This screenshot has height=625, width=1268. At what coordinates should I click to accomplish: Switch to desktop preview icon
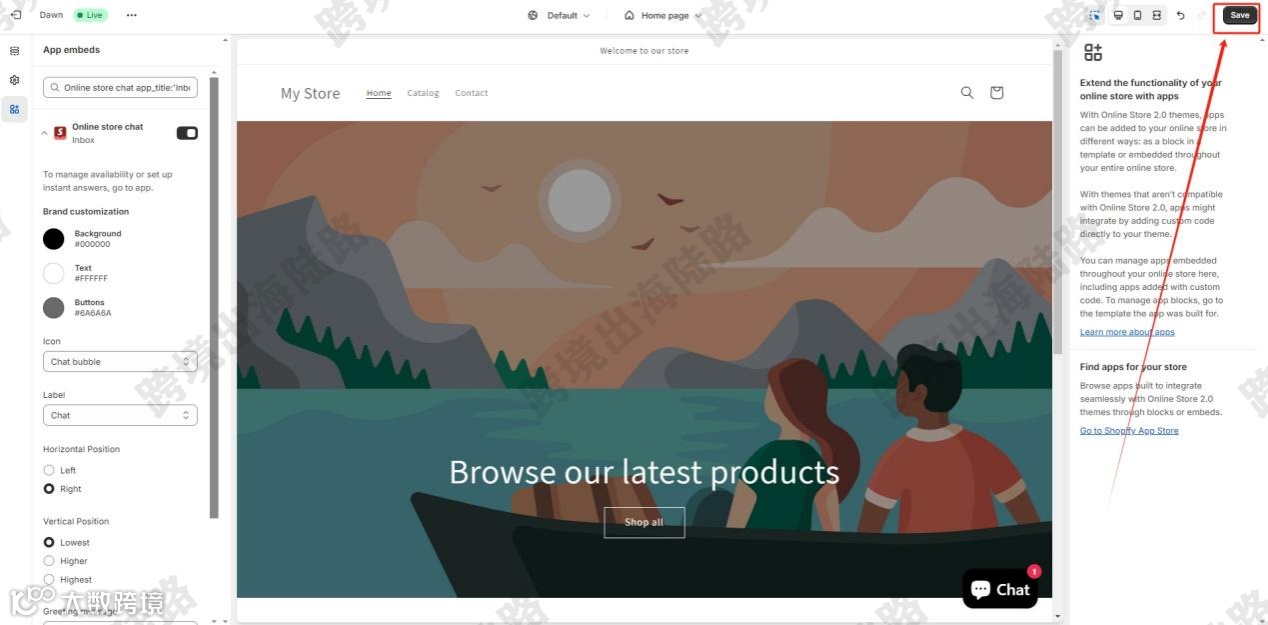[x=1118, y=15]
